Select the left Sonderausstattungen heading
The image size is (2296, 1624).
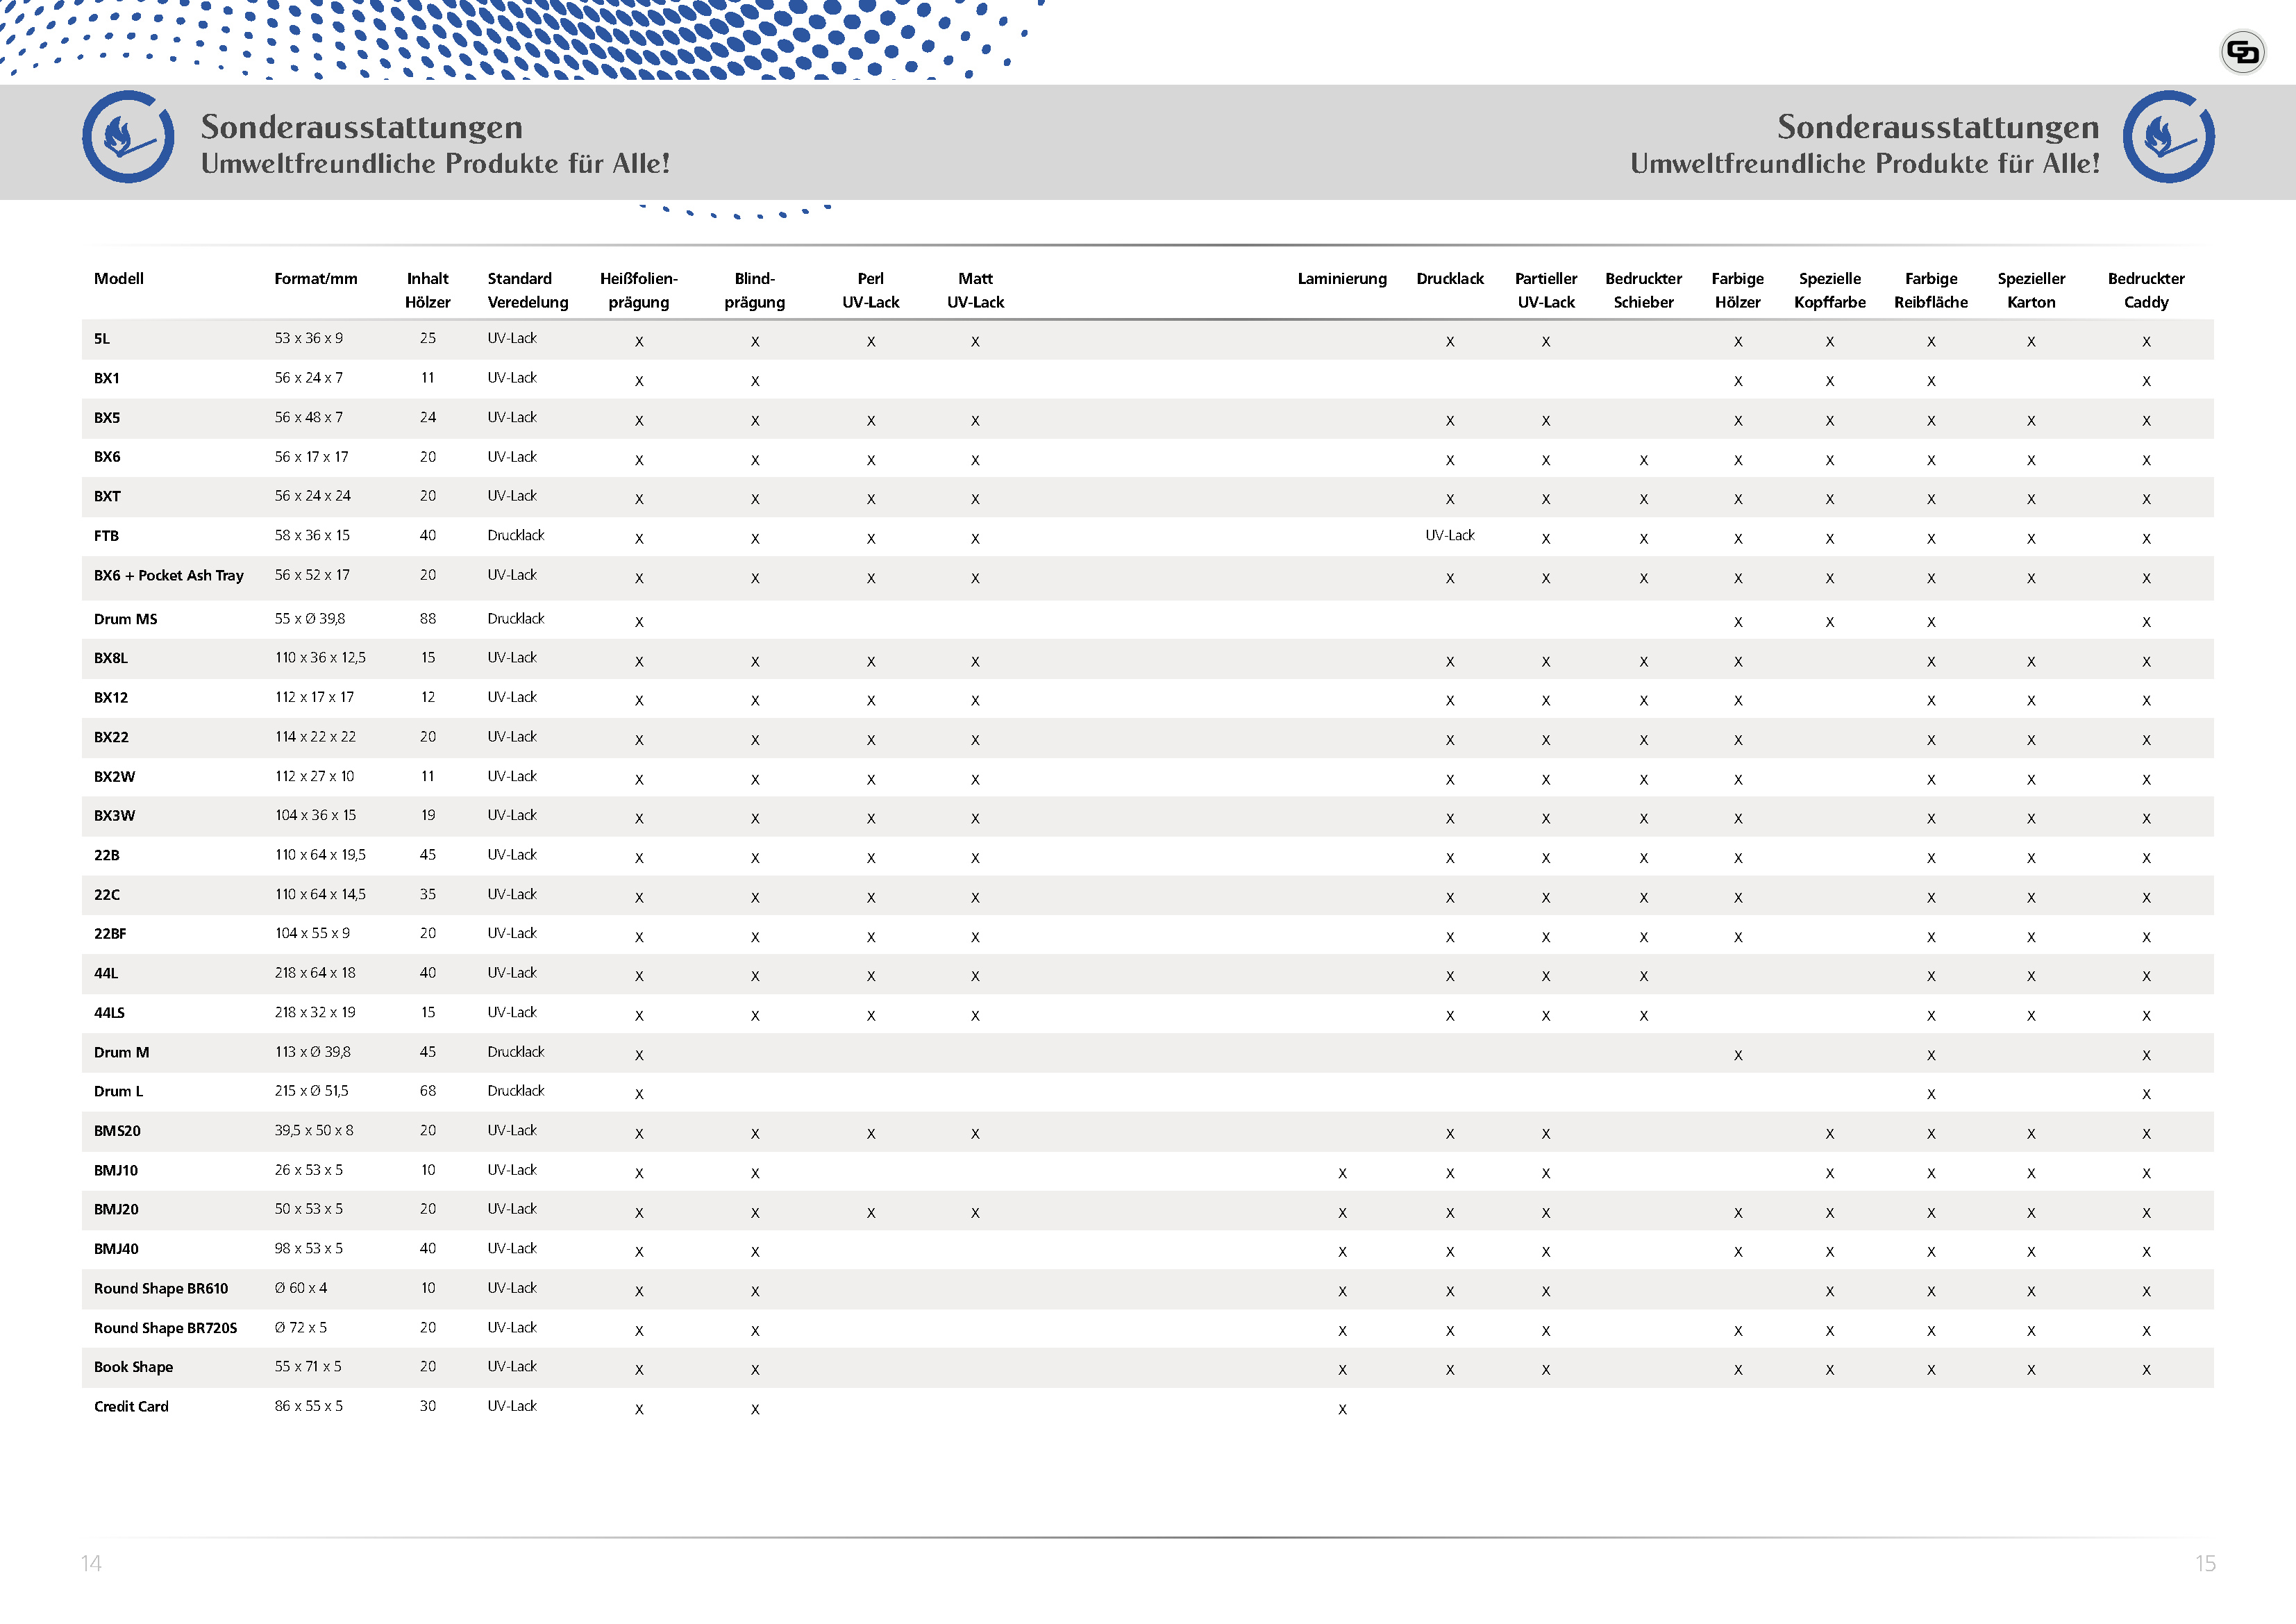point(362,127)
